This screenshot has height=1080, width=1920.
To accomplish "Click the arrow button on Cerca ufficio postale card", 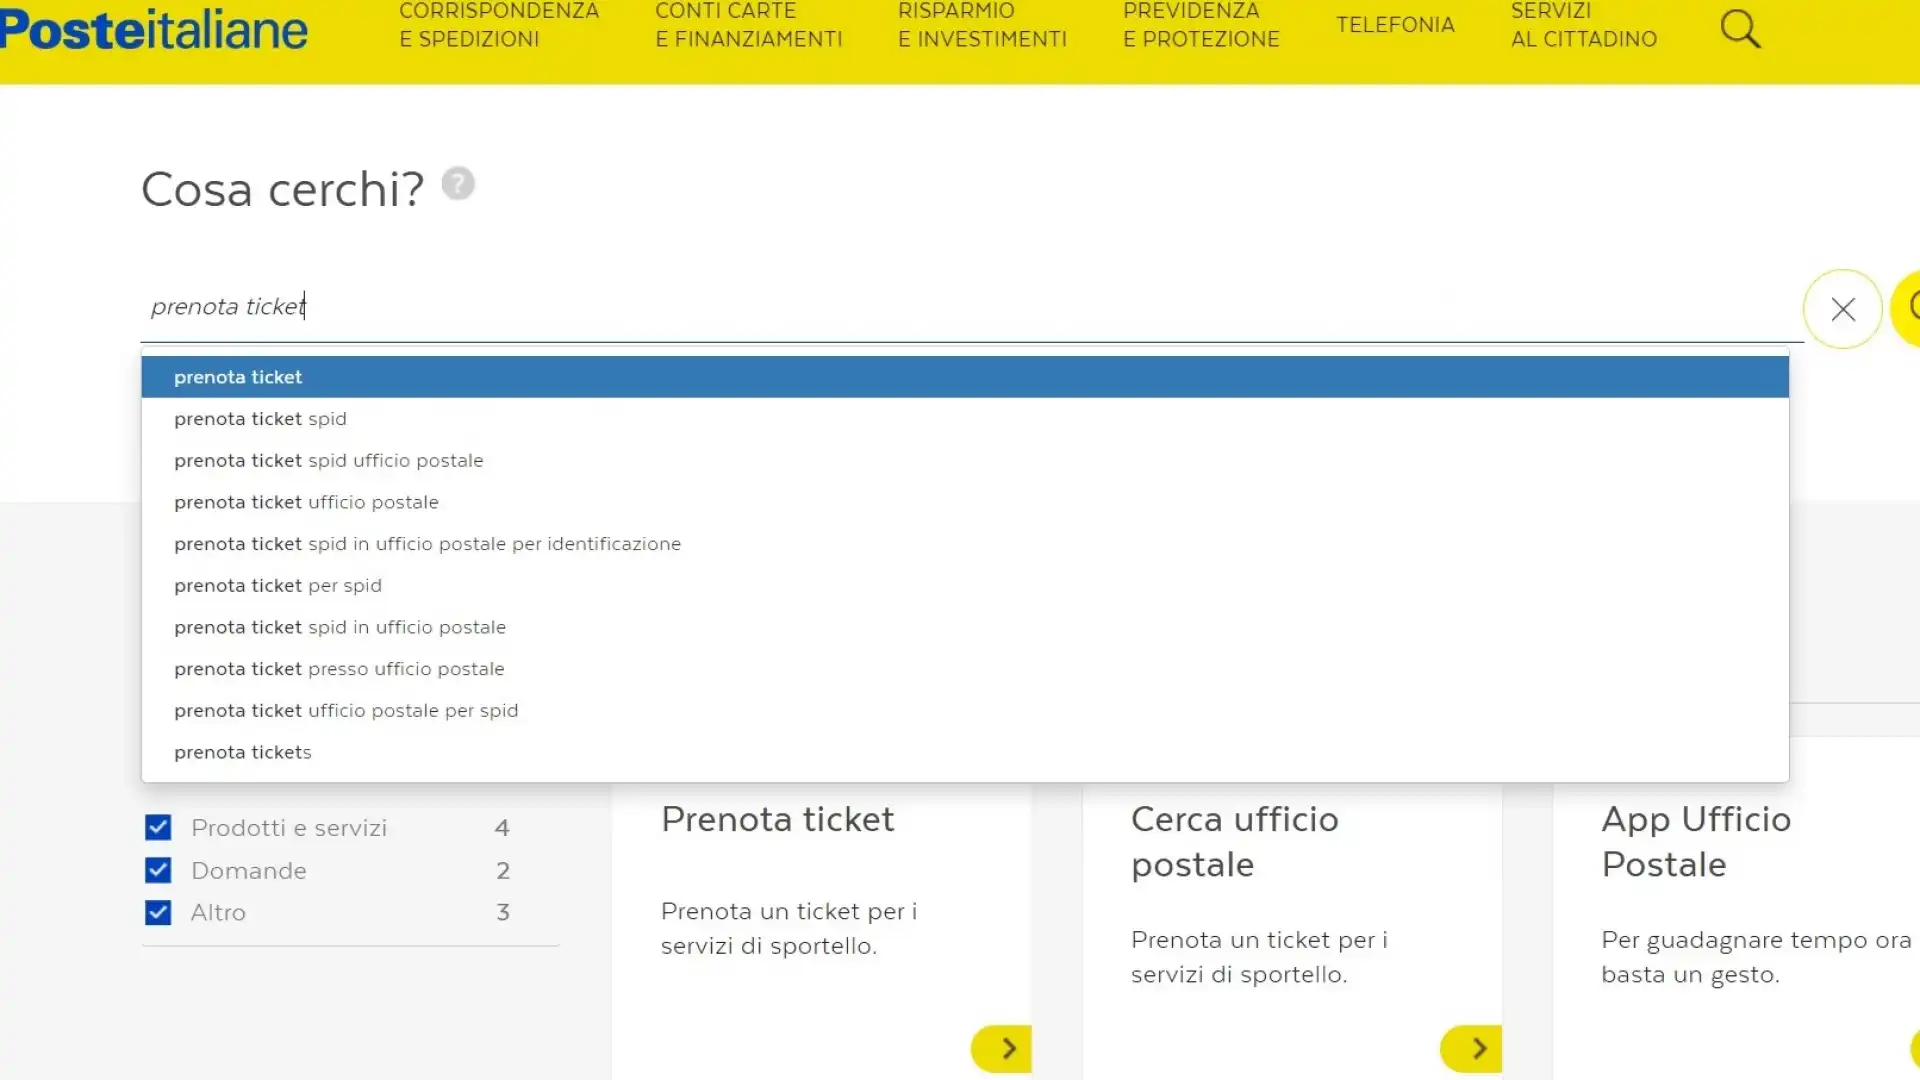I will click(x=1471, y=1048).
